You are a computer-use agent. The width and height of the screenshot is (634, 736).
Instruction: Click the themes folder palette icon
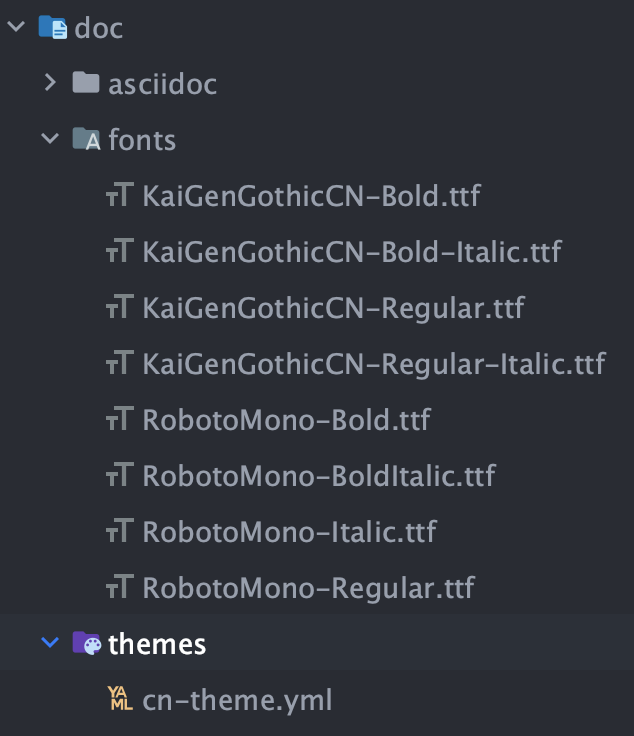click(x=87, y=644)
